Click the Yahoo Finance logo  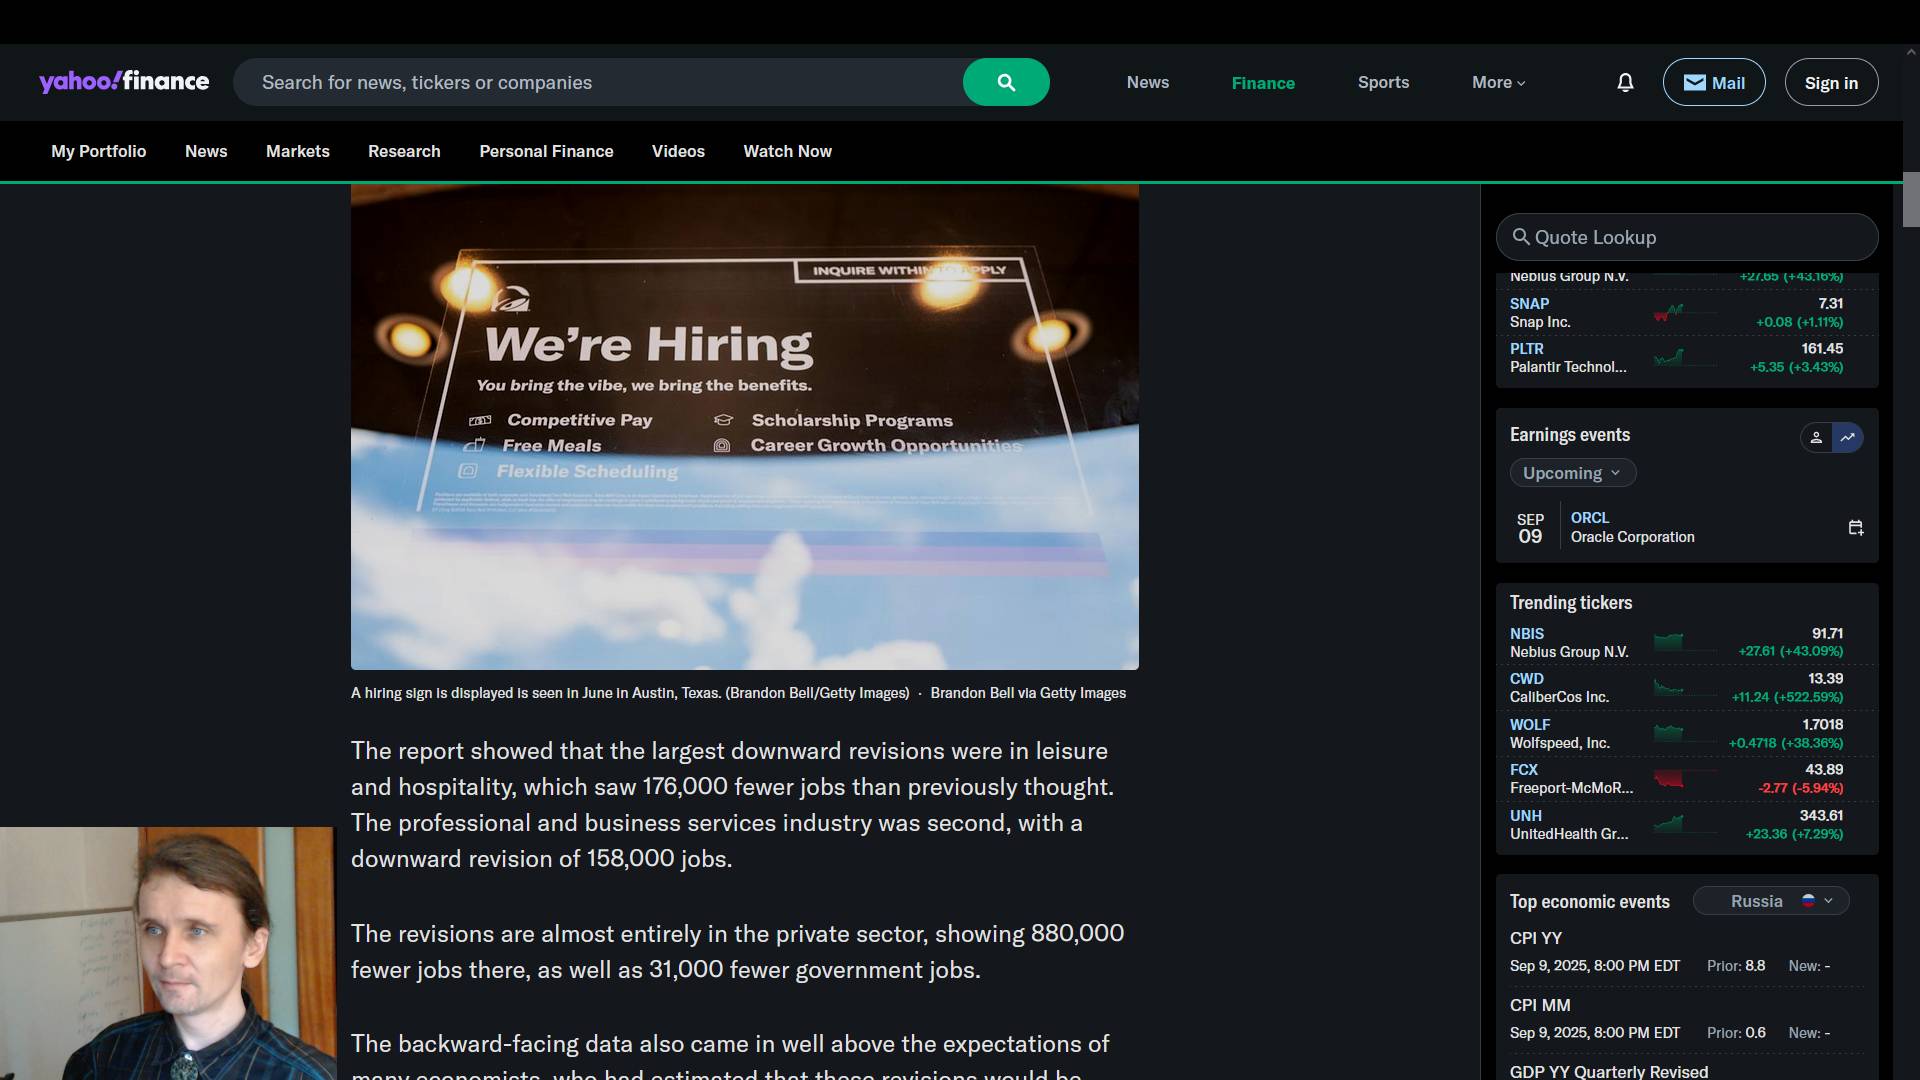click(124, 81)
